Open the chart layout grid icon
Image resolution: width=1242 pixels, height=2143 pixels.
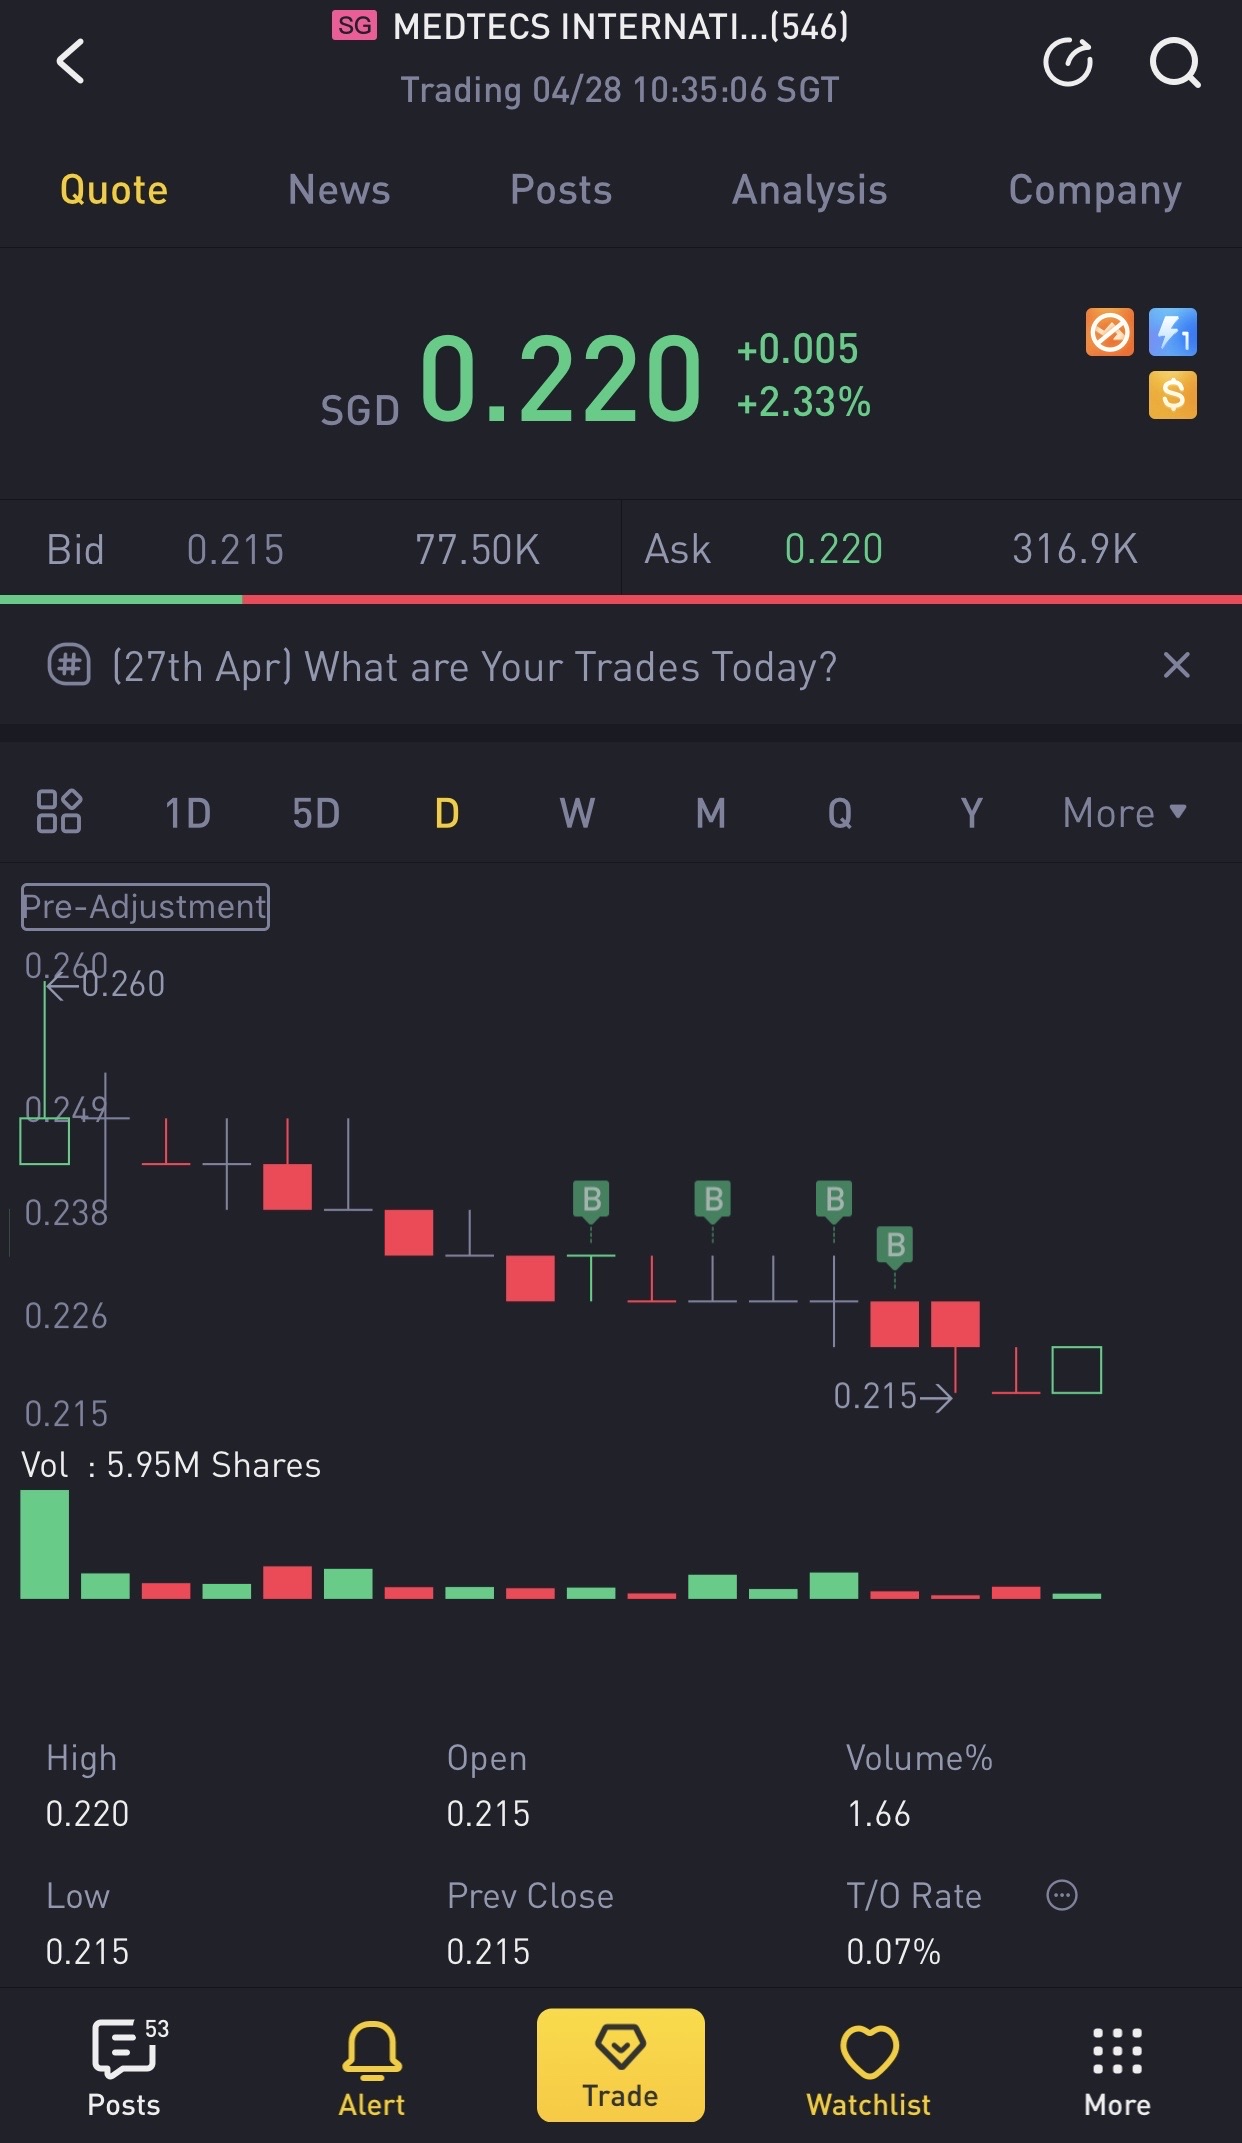tap(59, 811)
